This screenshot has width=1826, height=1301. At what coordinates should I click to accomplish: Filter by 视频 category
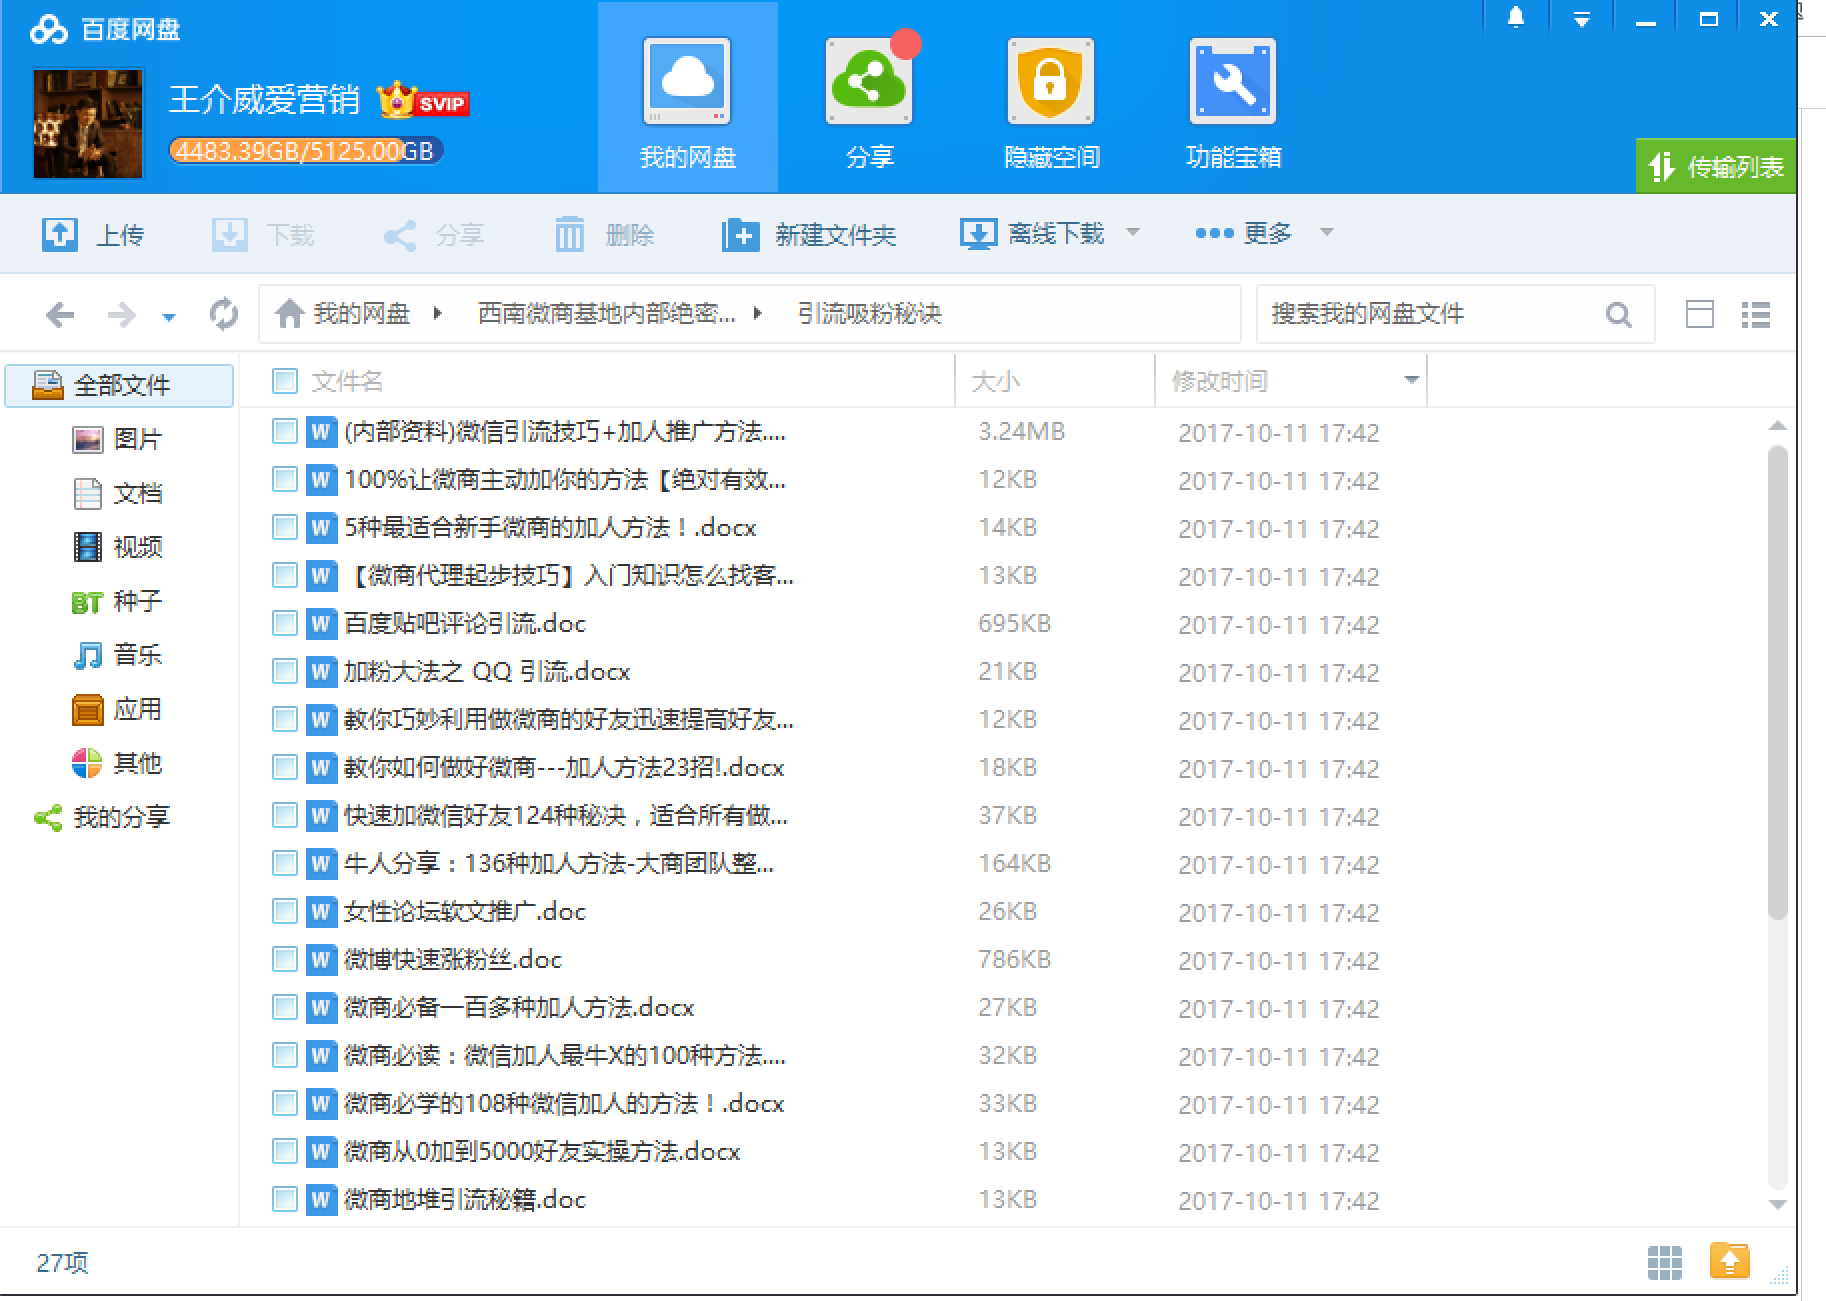(117, 547)
